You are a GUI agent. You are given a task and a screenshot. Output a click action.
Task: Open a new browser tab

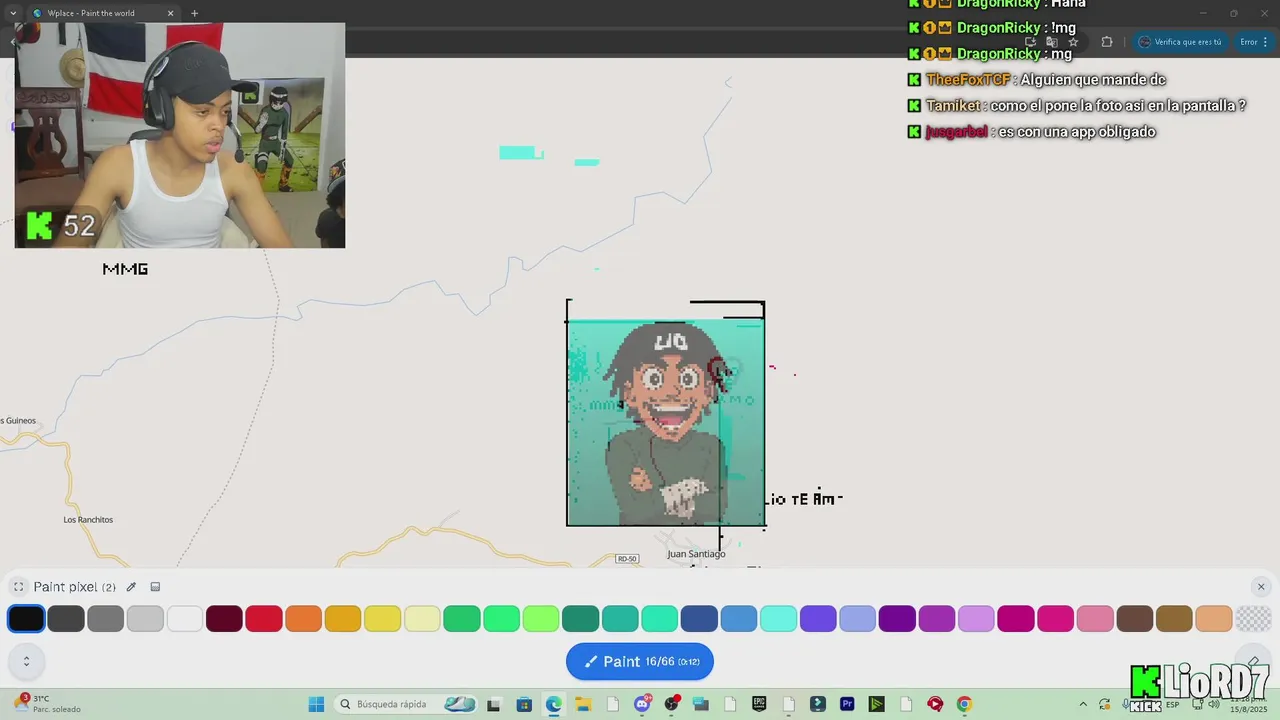pyautogui.click(x=194, y=13)
